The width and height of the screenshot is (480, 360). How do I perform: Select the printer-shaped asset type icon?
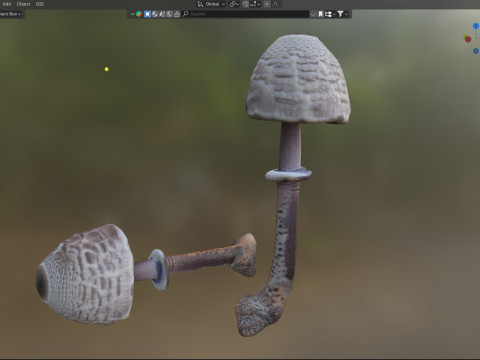[177, 14]
